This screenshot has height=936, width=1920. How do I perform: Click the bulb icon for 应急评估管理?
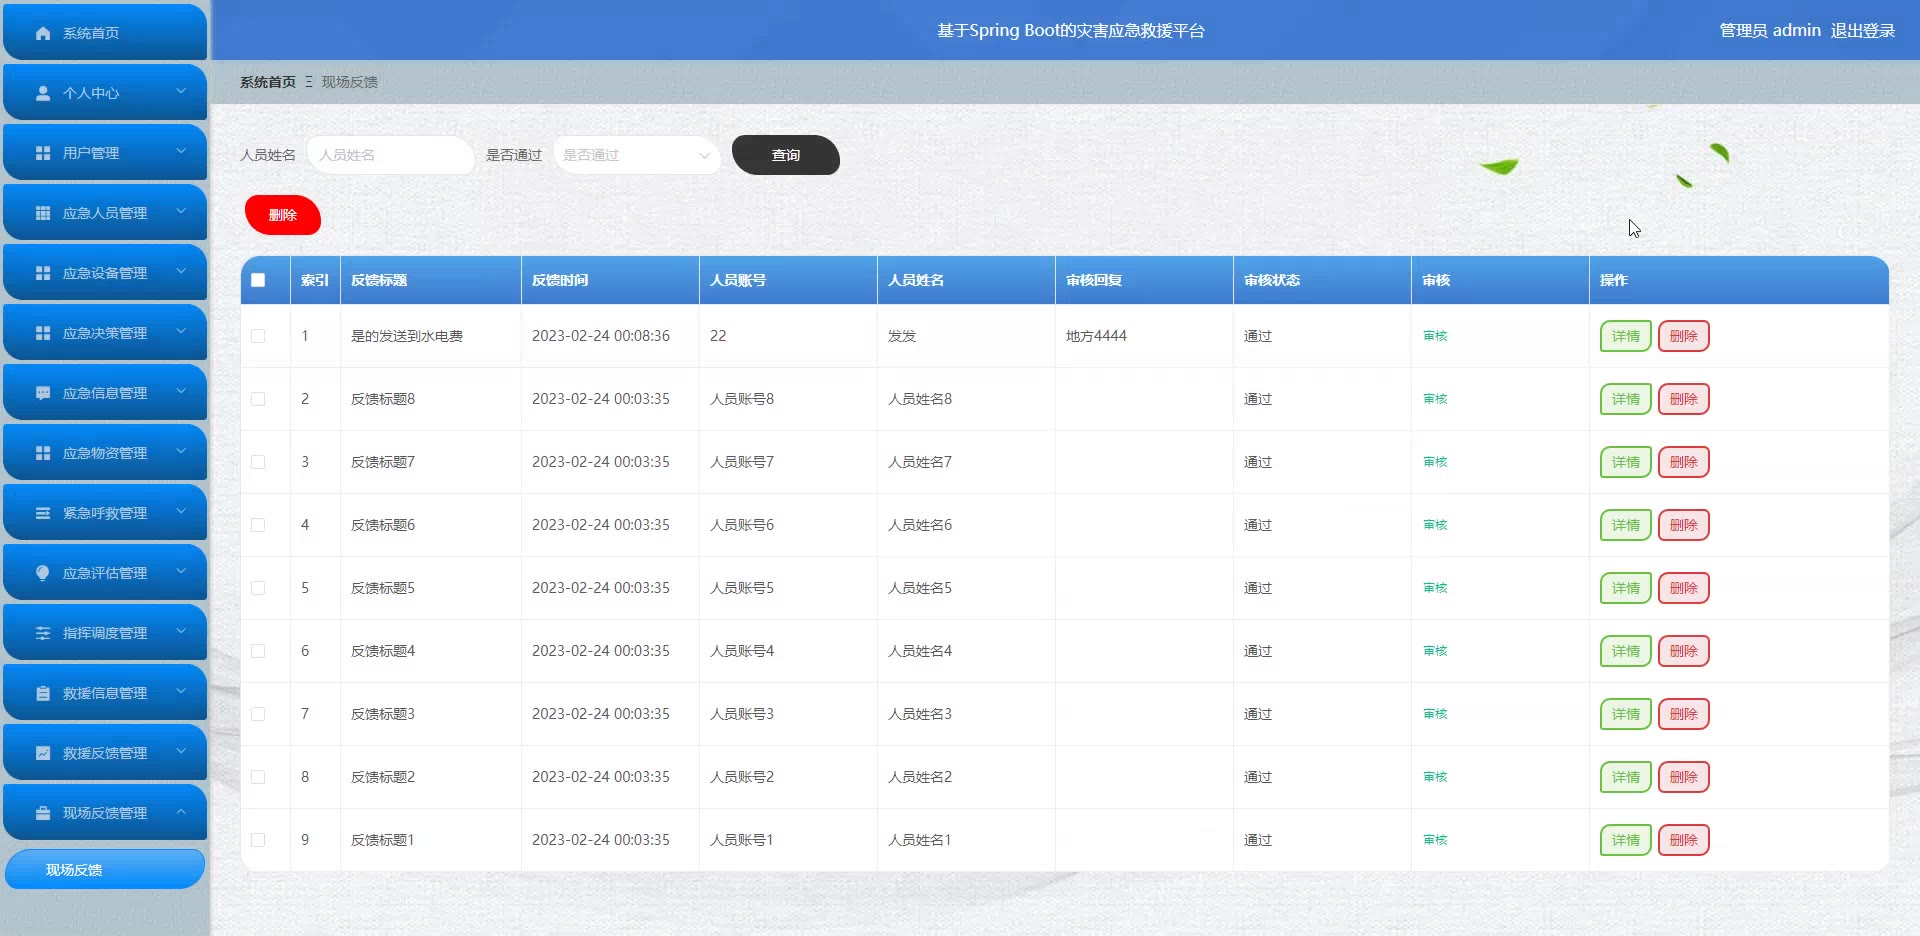(x=43, y=573)
